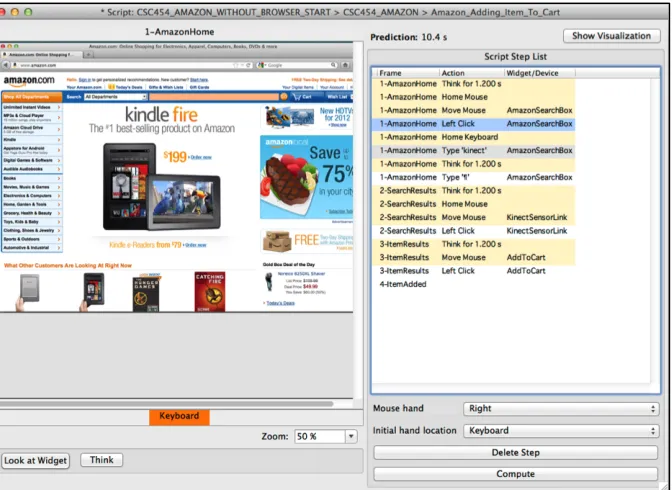672x490 pixels.
Task: Click the Catching Fire book cover thumbnail
Action: [210, 292]
